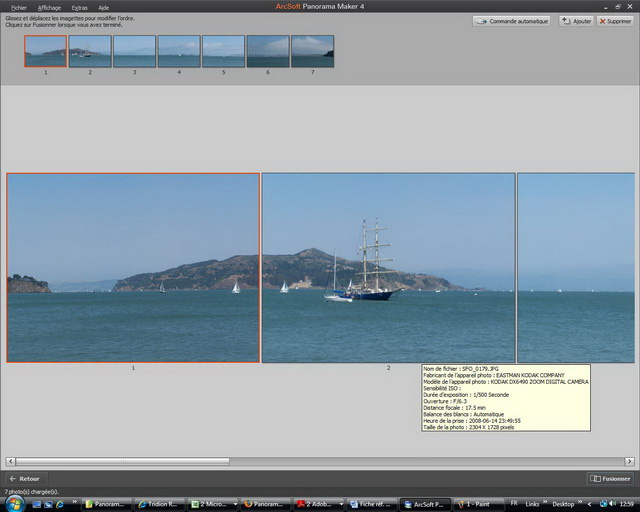The image size is (640, 512).
Task: Select thumbnail 1 in the filmstrip
Action: [45, 51]
